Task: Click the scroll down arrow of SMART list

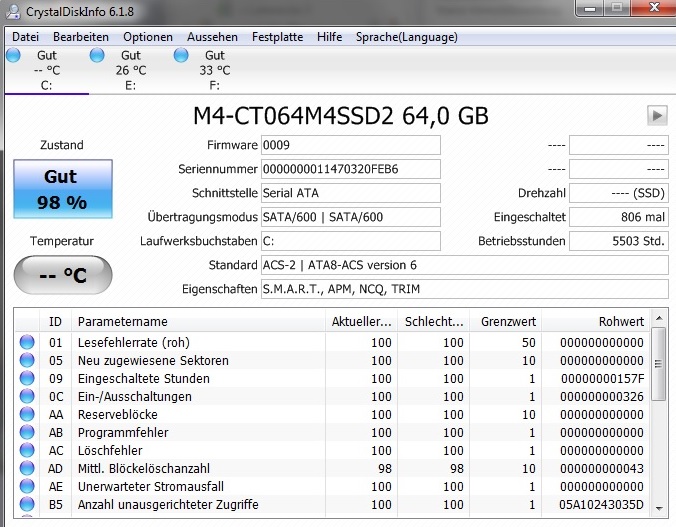Action: tap(659, 508)
